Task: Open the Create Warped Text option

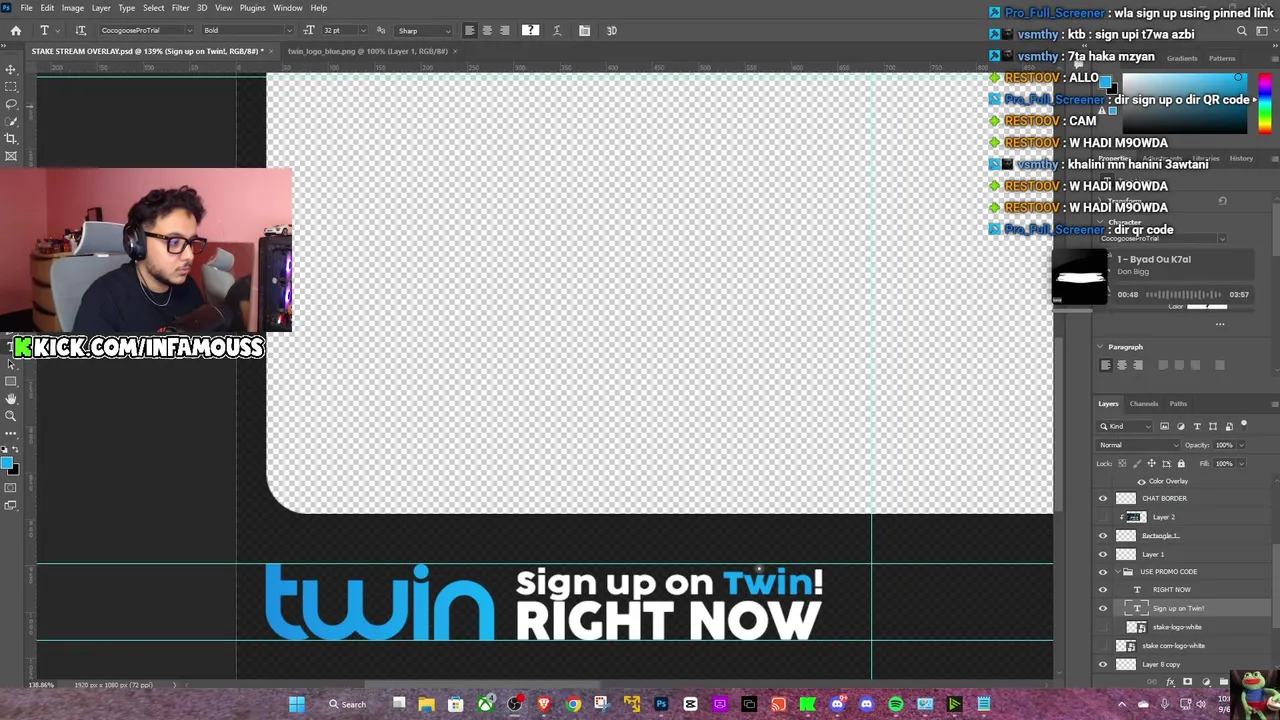Action: 557,31
